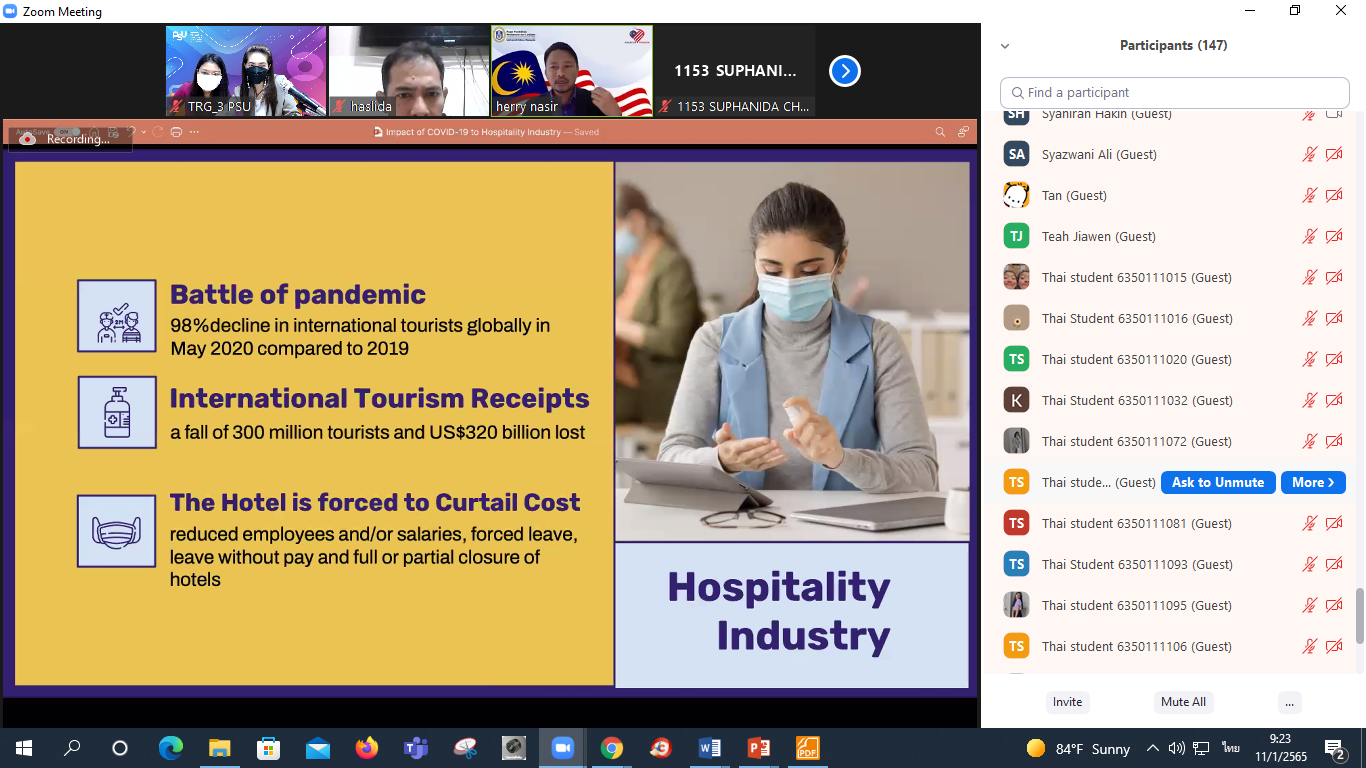Click the network icon in system tray
The image size is (1366, 768).
click(x=1201, y=748)
